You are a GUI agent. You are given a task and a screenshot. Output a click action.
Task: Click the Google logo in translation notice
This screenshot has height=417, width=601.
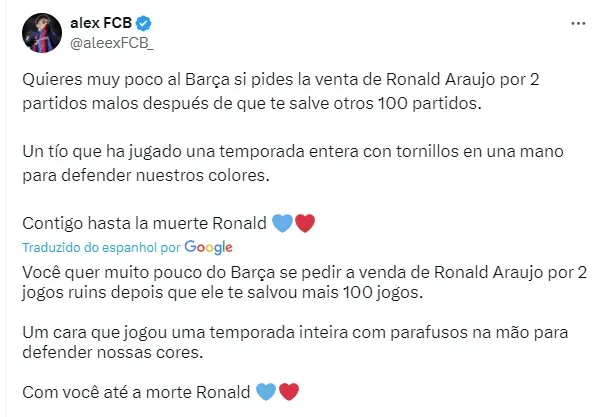click(x=209, y=248)
